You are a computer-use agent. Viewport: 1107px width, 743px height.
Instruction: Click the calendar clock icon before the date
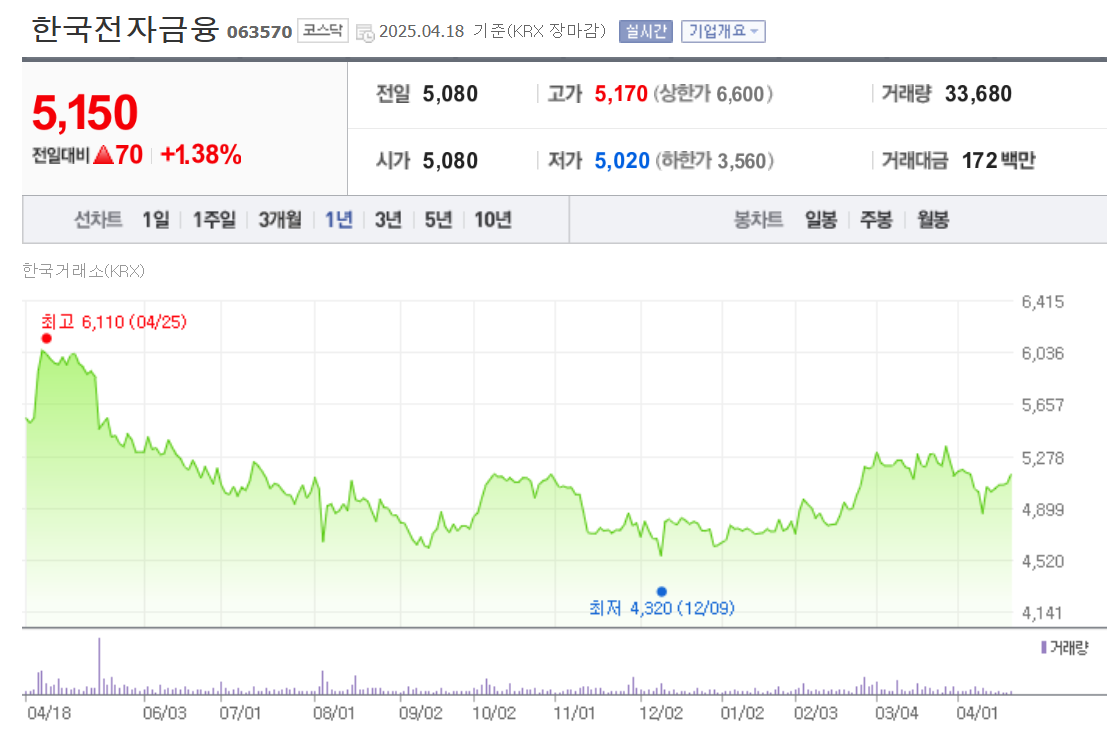pyautogui.click(x=365, y=32)
